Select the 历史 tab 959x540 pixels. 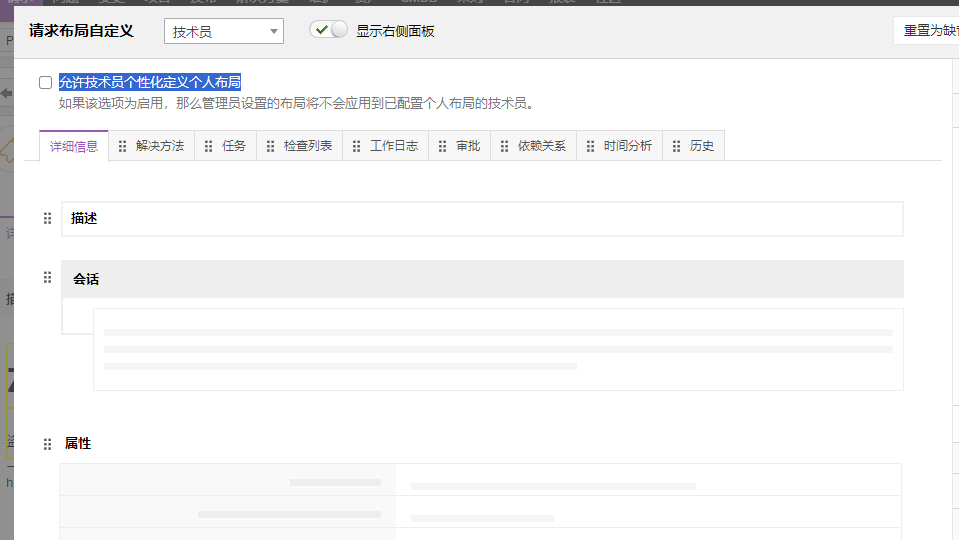coord(701,146)
